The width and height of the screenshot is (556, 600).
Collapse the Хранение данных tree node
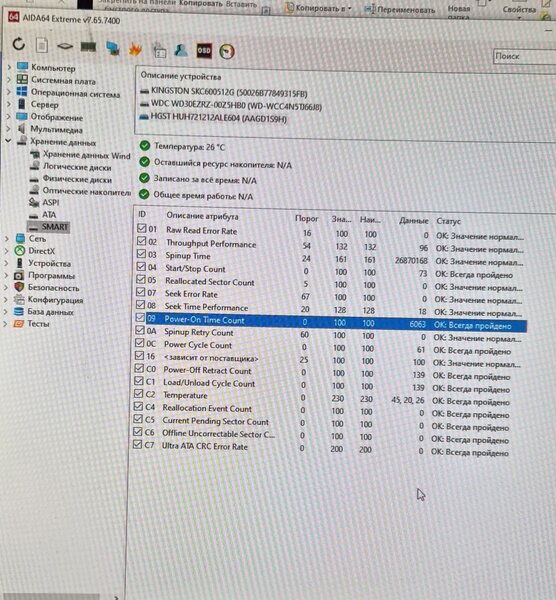pos(8,141)
